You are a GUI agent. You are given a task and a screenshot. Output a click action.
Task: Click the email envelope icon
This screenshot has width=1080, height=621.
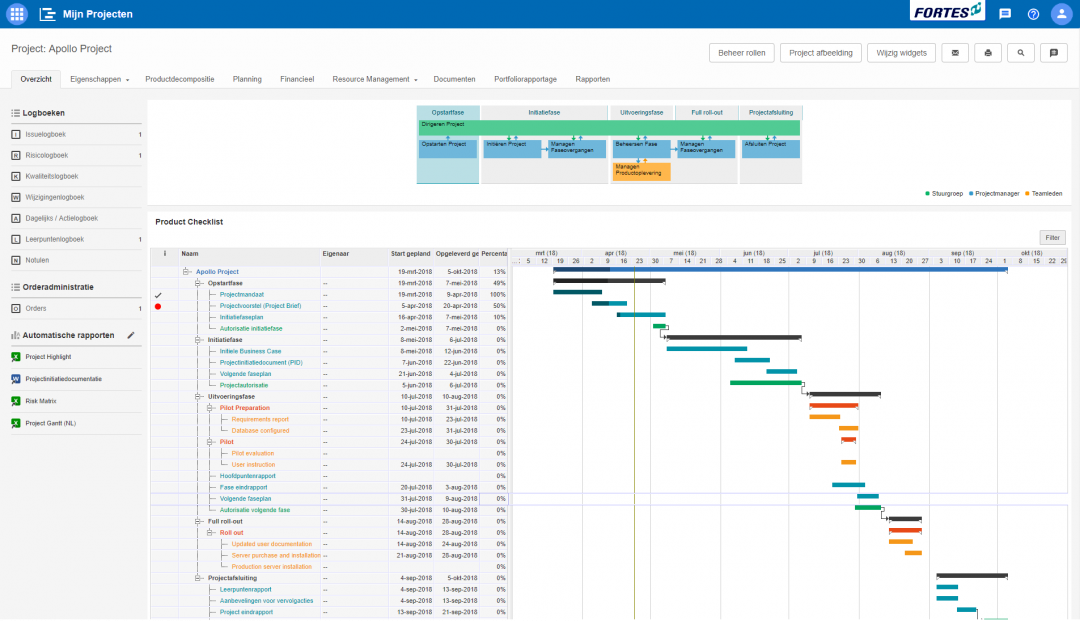(x=954, y=52)
